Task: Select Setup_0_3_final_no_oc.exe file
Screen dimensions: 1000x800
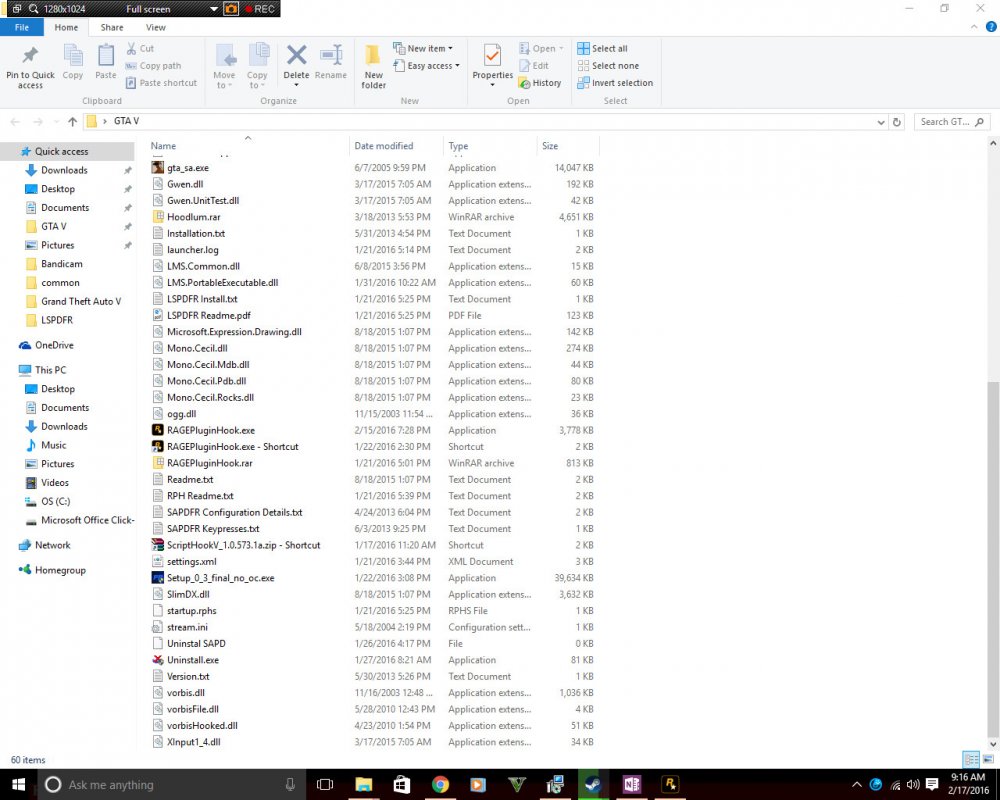Action: [x=221, y=578]
